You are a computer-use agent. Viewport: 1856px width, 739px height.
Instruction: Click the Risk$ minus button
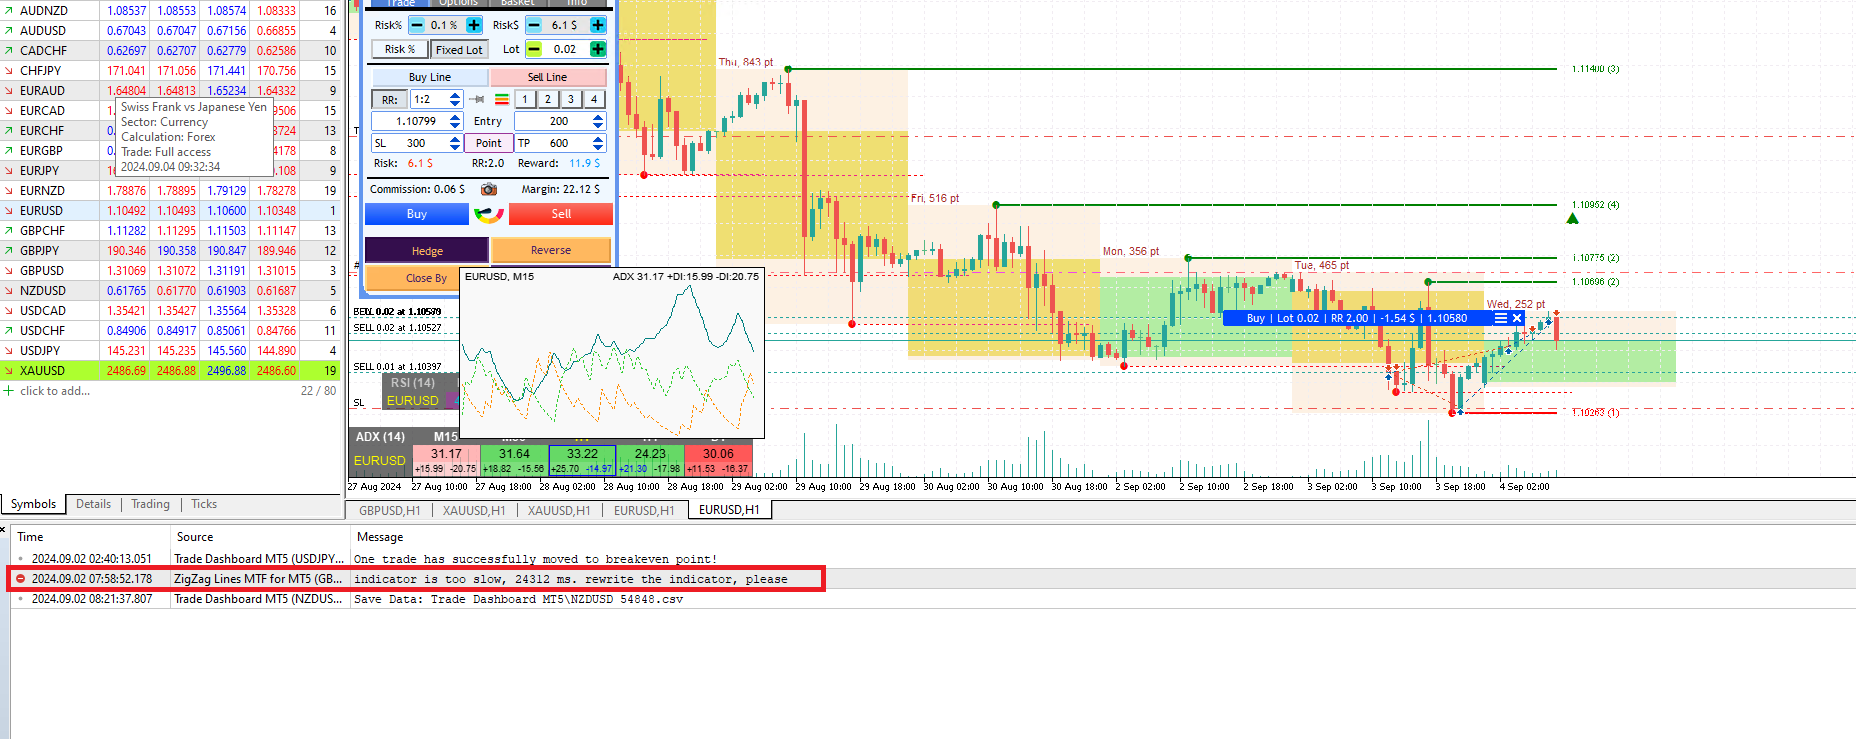[x=534, y=25]
